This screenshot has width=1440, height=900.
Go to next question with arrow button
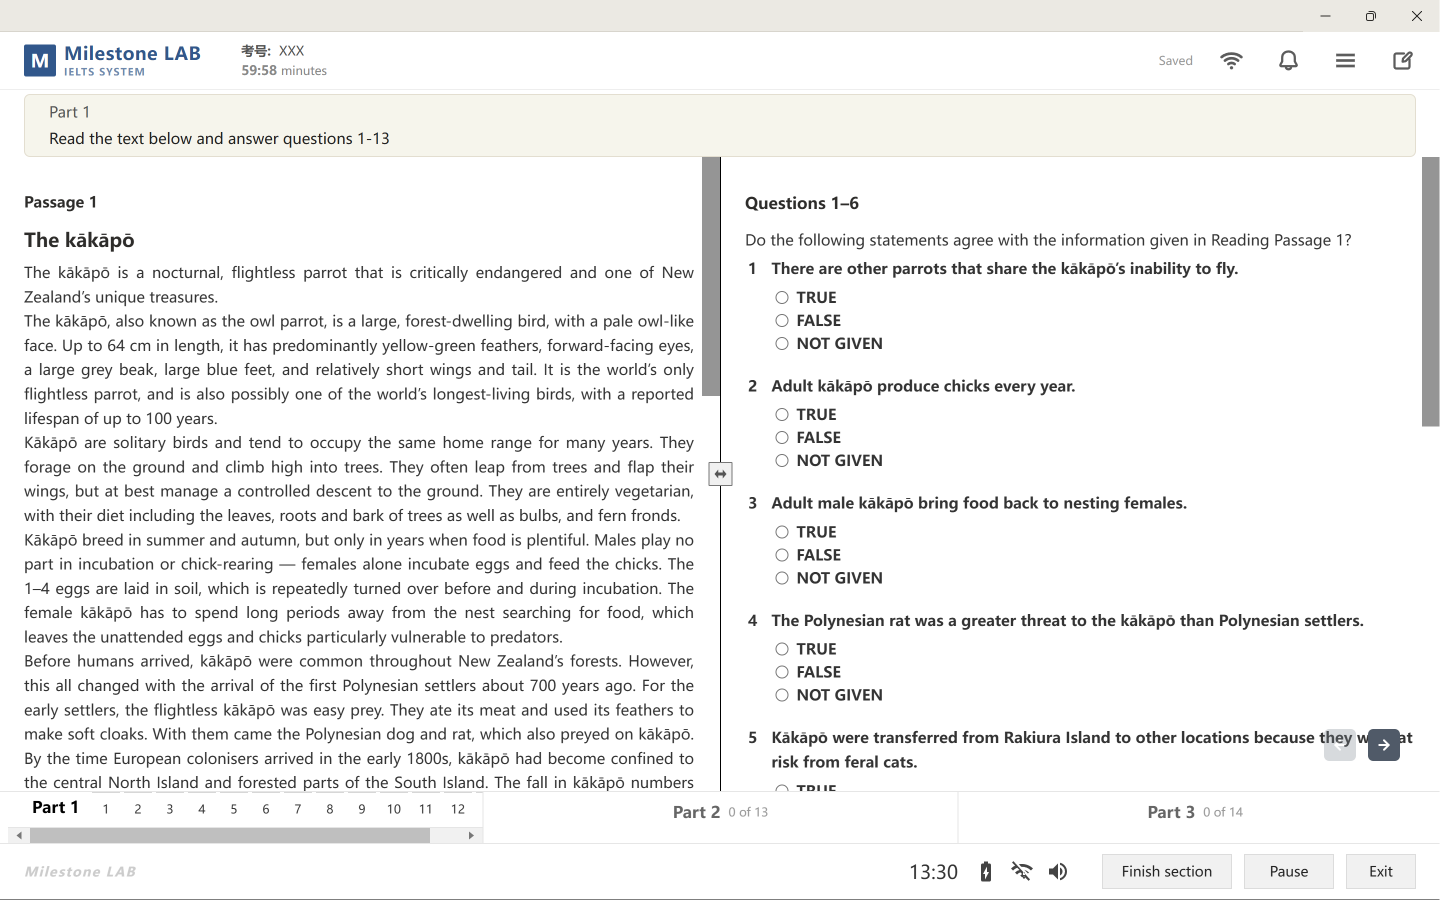pyautogui.click(x=1384, y=745)
